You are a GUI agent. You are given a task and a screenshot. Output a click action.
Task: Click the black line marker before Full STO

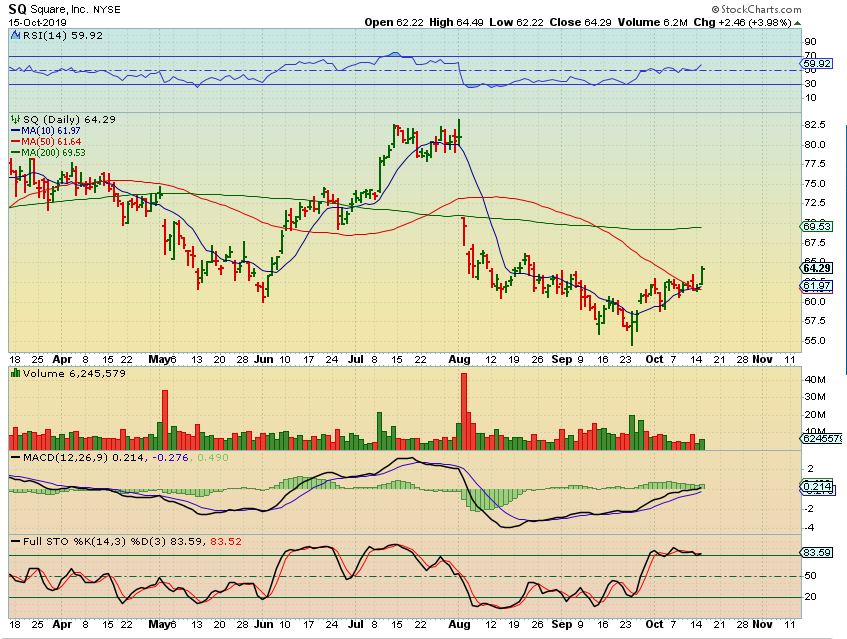[x=16, y=541]
